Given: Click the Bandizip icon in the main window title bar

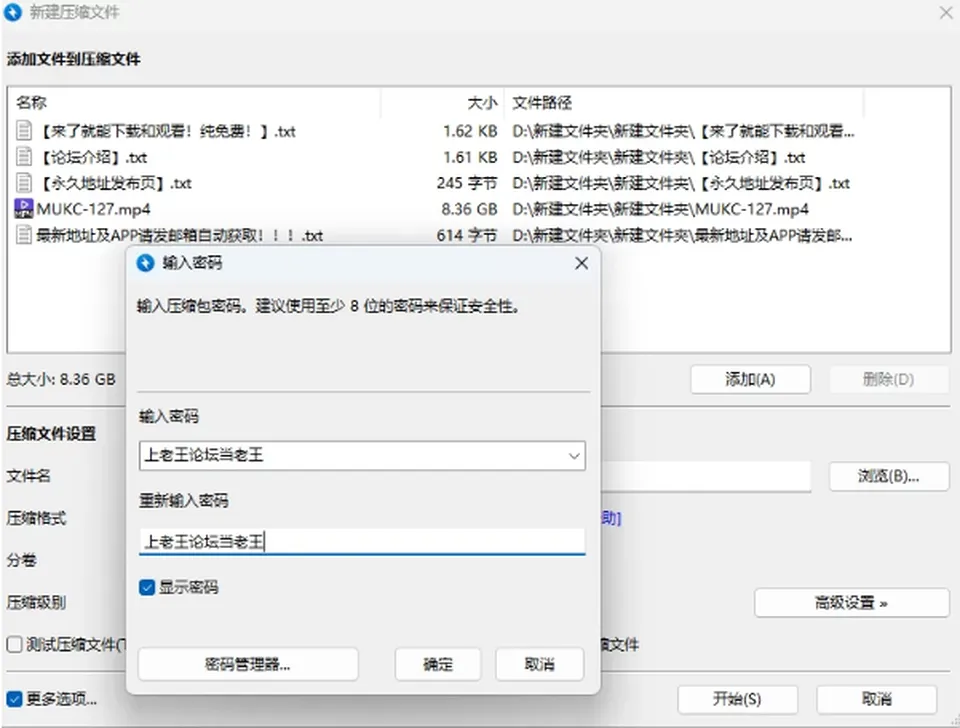Looking at the screenshot, I should 13,12.
